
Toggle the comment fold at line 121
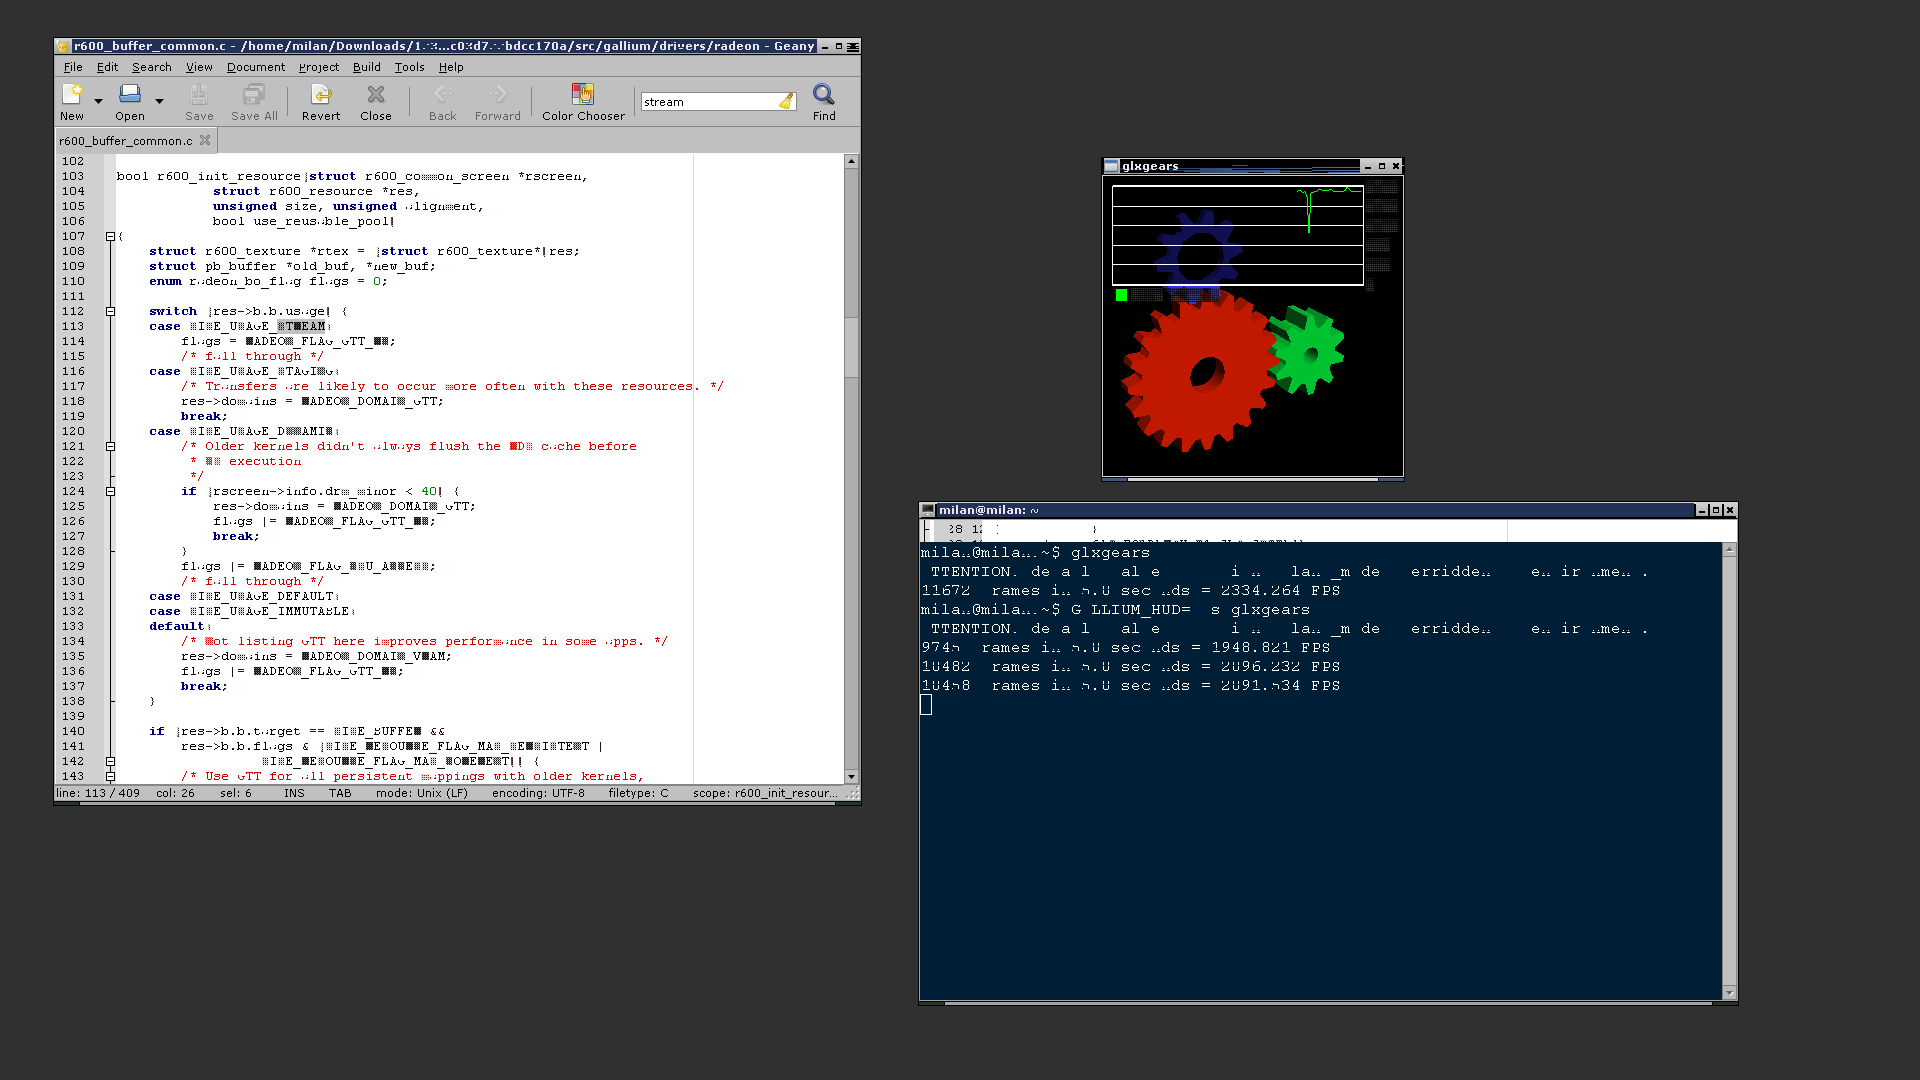[x=111, y=446]
